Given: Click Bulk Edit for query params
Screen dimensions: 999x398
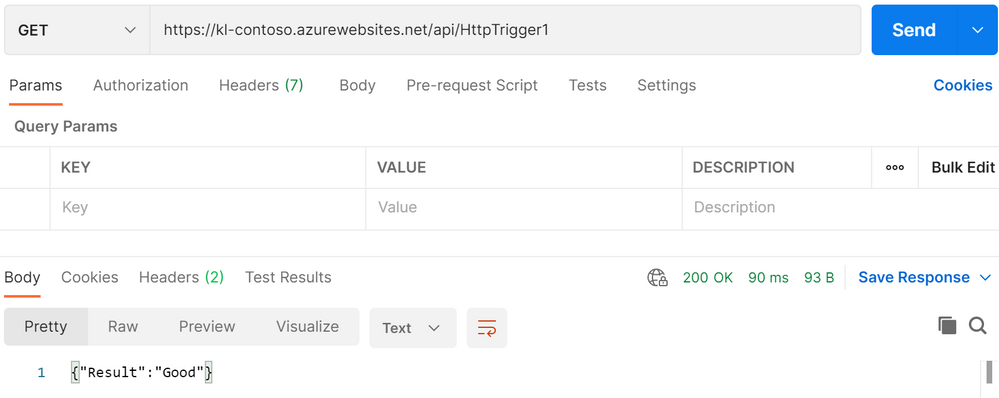Looking at the screenshot, I should pyautogui.click(x=963, y=167).
